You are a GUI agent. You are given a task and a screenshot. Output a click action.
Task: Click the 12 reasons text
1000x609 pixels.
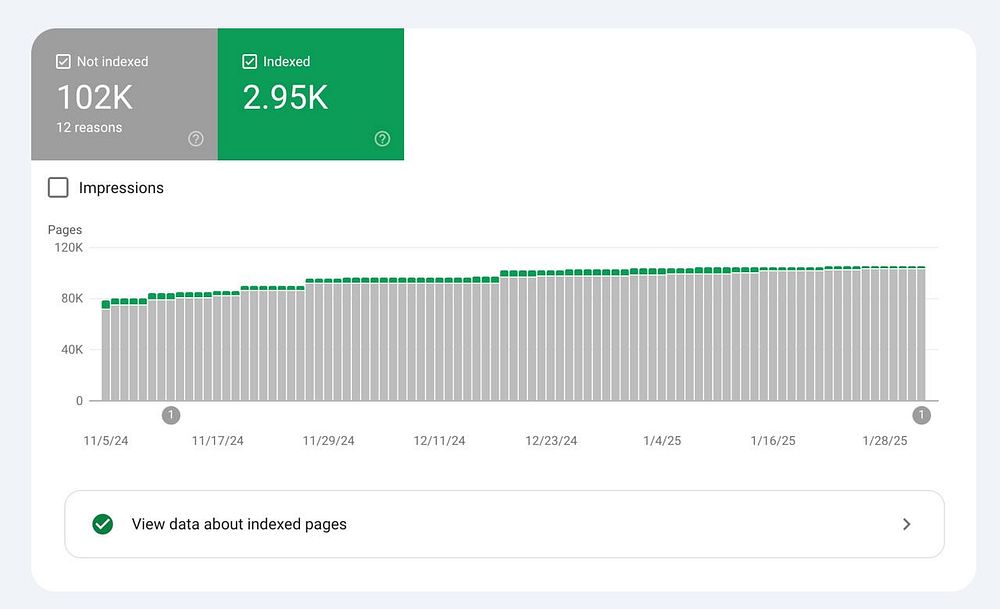89,128
